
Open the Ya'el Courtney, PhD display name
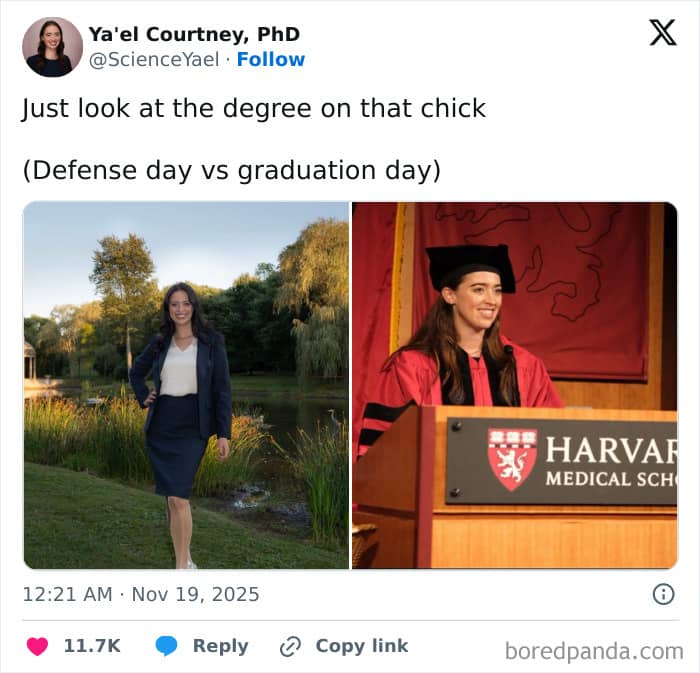click(194, 34)
